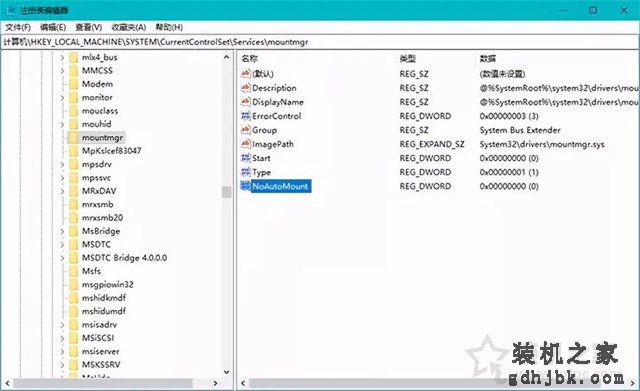The height and width of the screenshot is (391, 640).
Task: Click the mrxsmb folder icon
Action: coord(73,204)
